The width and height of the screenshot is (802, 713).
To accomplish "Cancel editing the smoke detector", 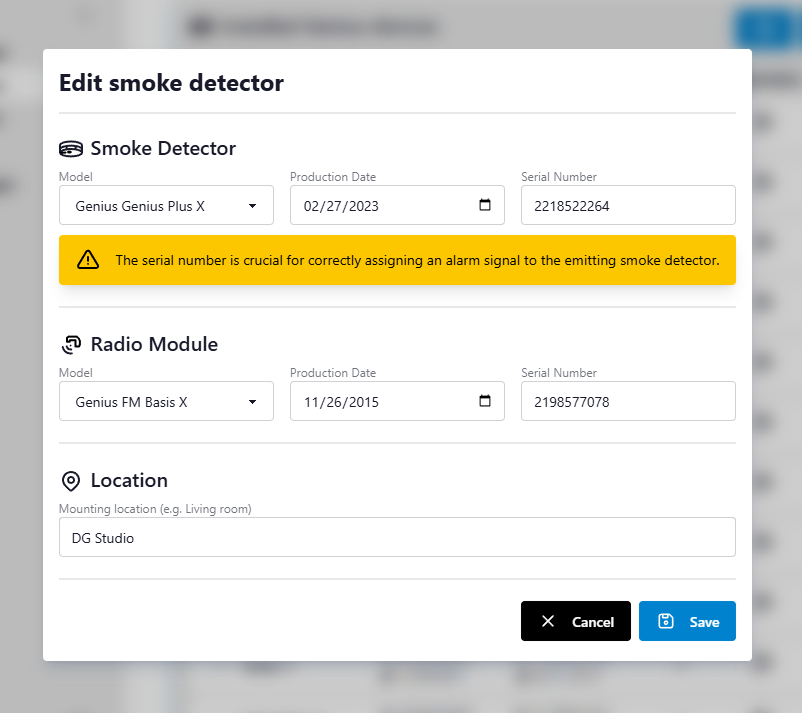I will (575, 621).
